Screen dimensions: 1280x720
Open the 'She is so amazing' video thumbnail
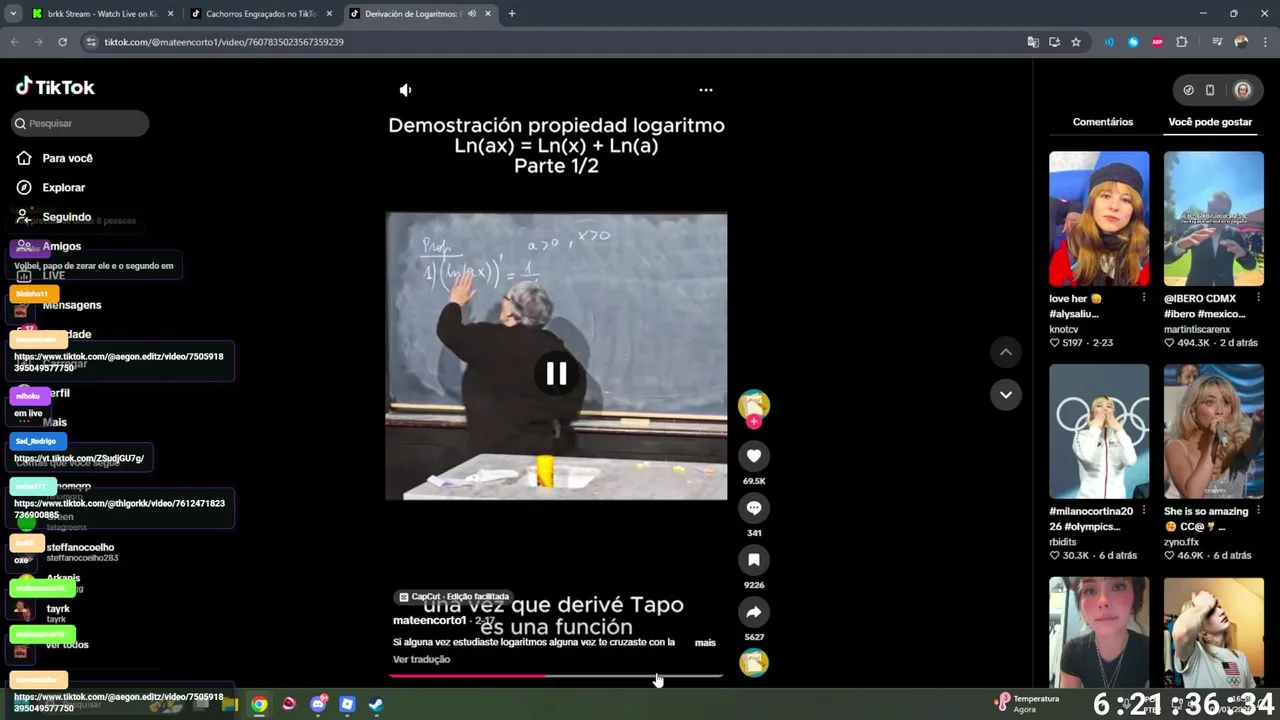pyautogui.click(x=1214, y=431)
